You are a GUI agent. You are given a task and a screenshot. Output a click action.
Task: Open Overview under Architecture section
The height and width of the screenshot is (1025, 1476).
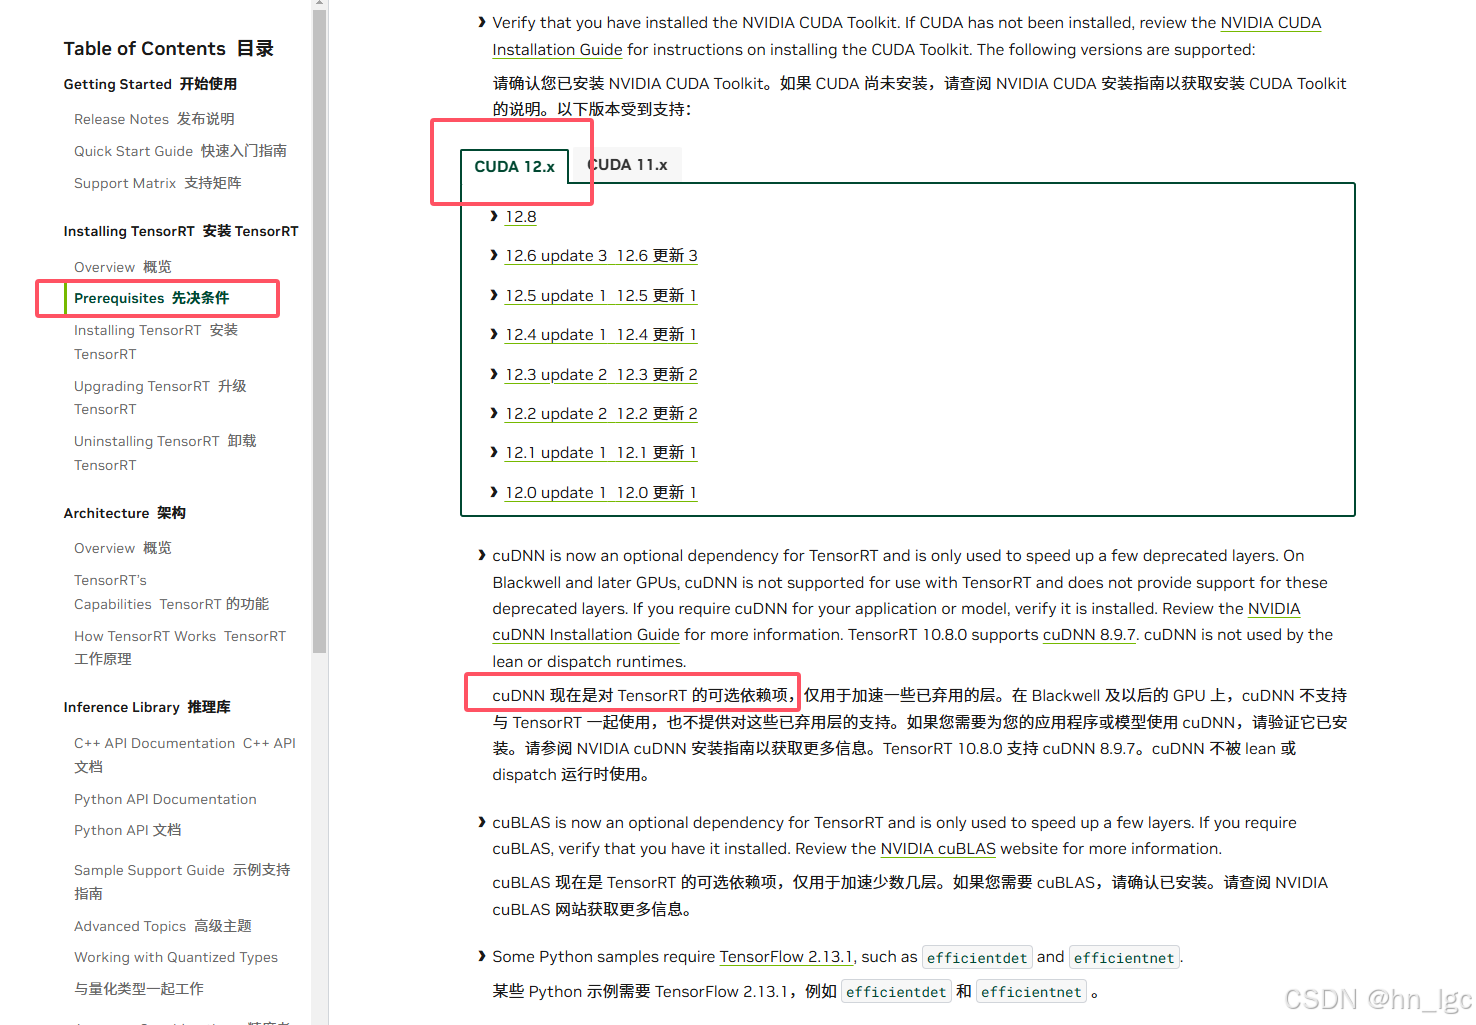(x=122, y=548)
